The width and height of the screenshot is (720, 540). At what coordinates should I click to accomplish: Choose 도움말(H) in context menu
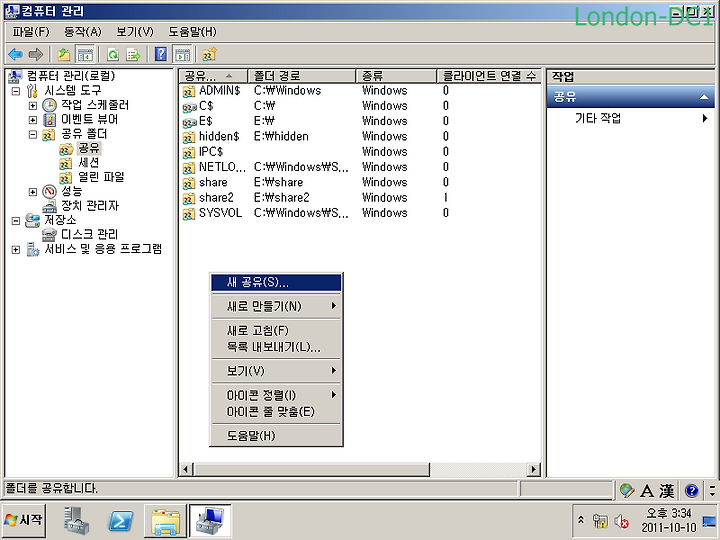[276, 435]
